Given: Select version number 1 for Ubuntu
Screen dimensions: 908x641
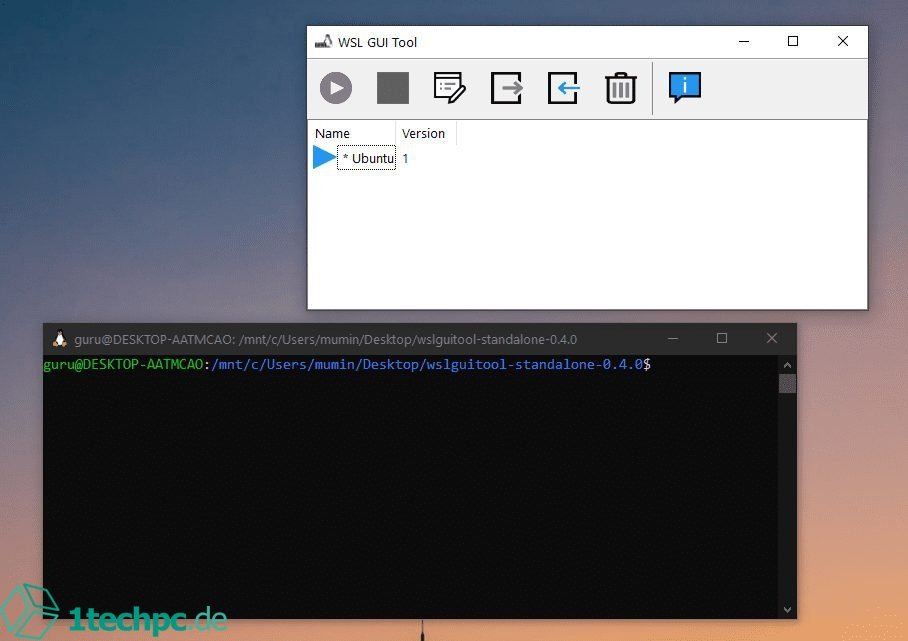Looking at the screenshot, I should [x=405, y=158].
